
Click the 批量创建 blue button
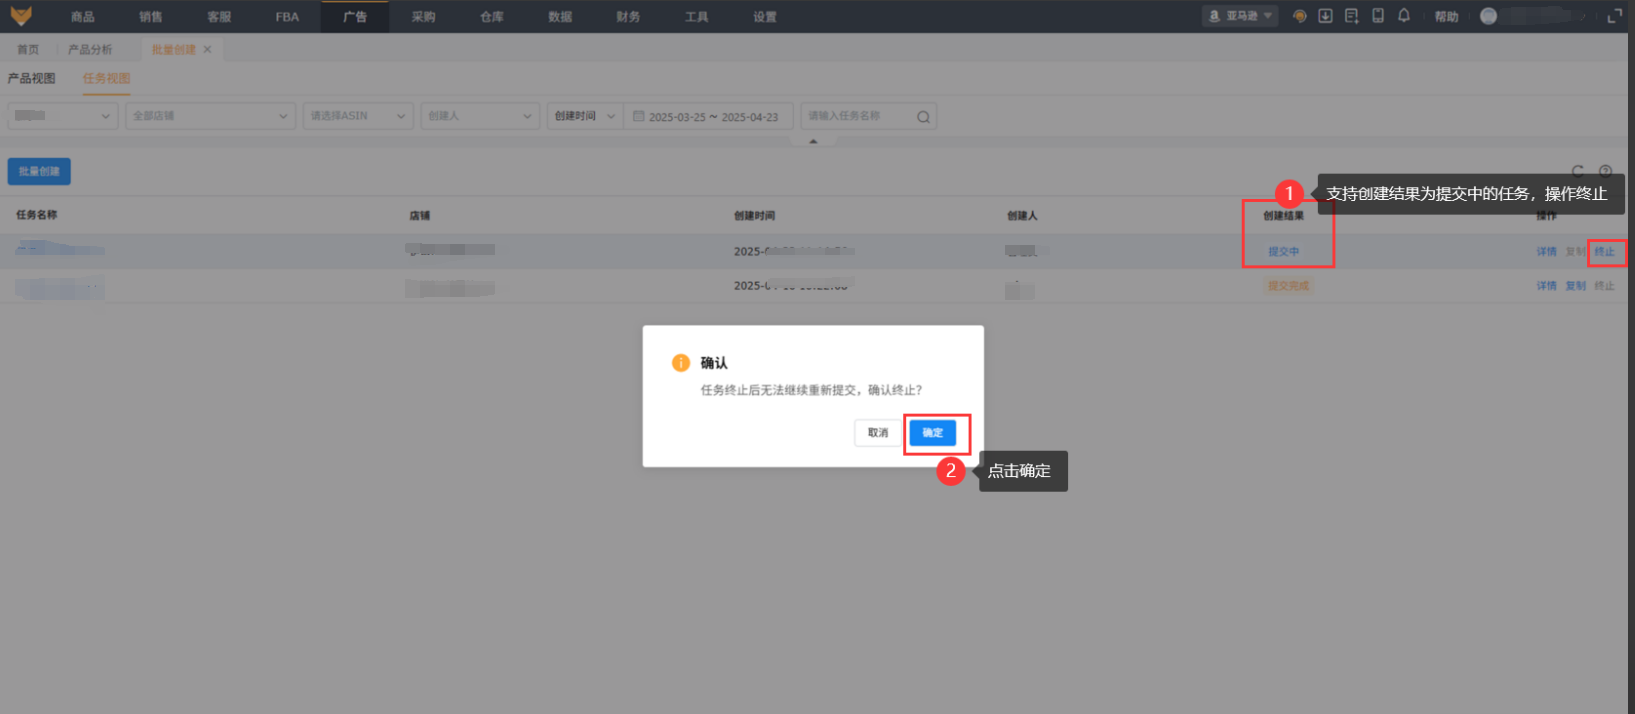click(x=39, y=171)
